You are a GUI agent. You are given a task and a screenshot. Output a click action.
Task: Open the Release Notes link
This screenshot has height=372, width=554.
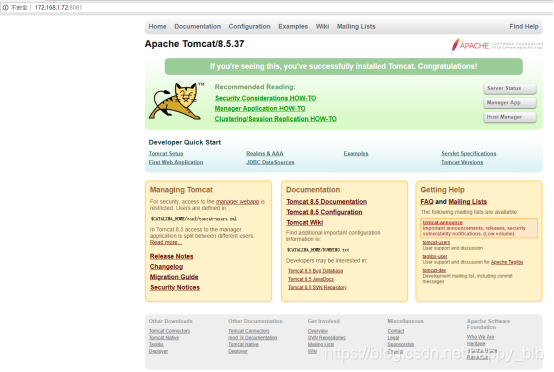tap(171, 256)
